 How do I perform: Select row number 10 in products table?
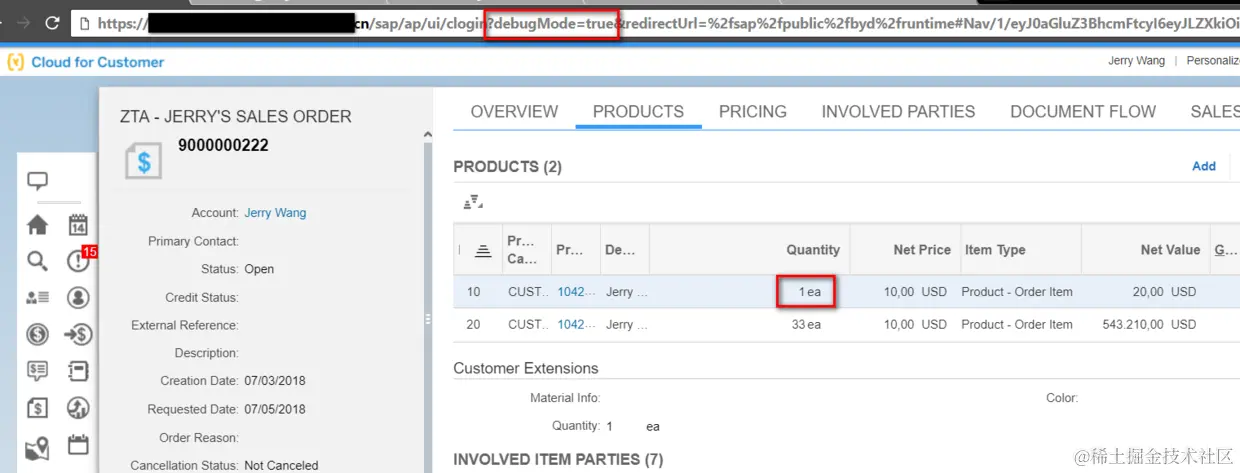click(474, 292)
